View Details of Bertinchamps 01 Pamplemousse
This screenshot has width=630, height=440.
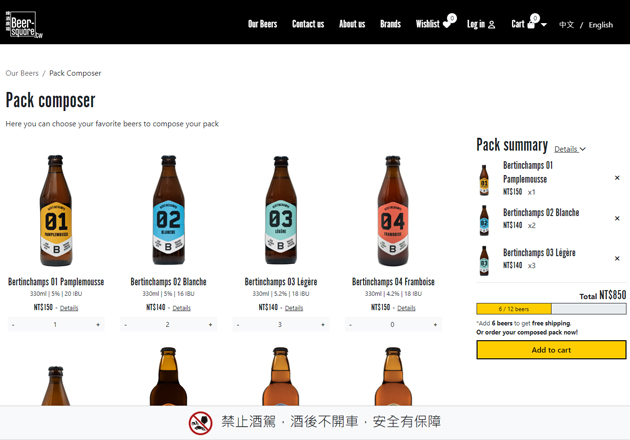coord(69,308)
